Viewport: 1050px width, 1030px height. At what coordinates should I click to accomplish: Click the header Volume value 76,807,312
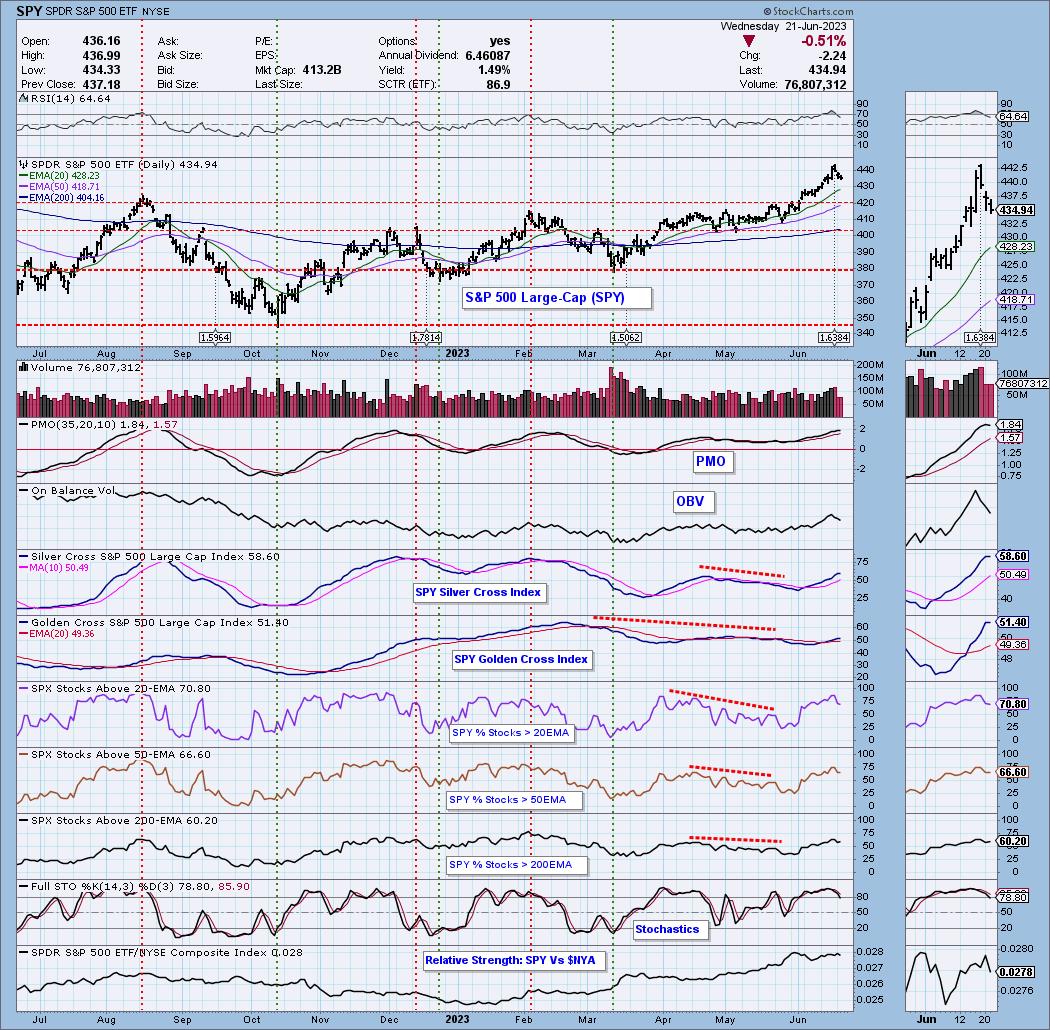tap(815, 85)
